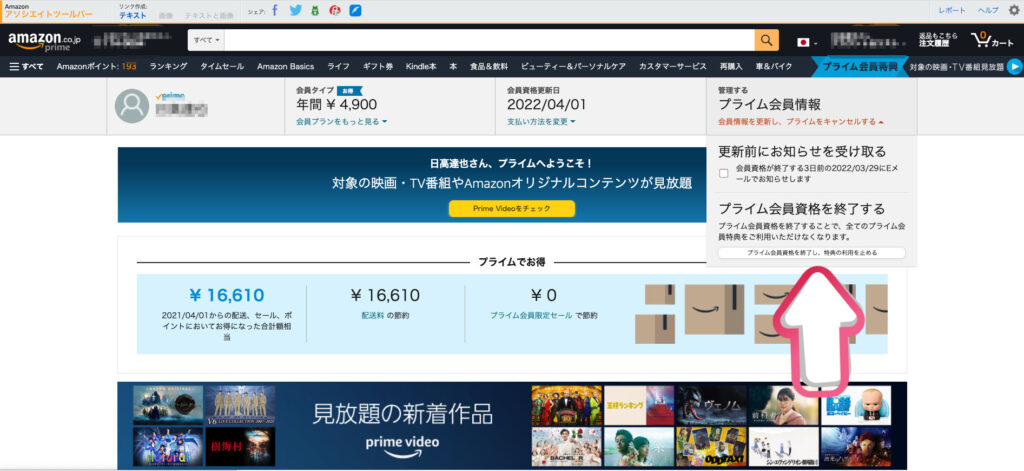Click the blue feather share icon
Screen dimensions: 1024x471
click(x=355, y=10)
